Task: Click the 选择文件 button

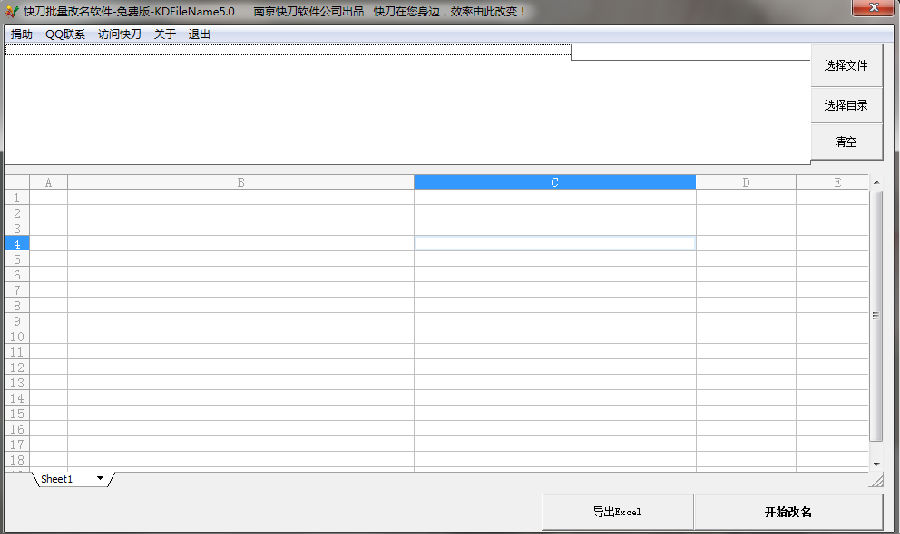Action: click(846, 65)
